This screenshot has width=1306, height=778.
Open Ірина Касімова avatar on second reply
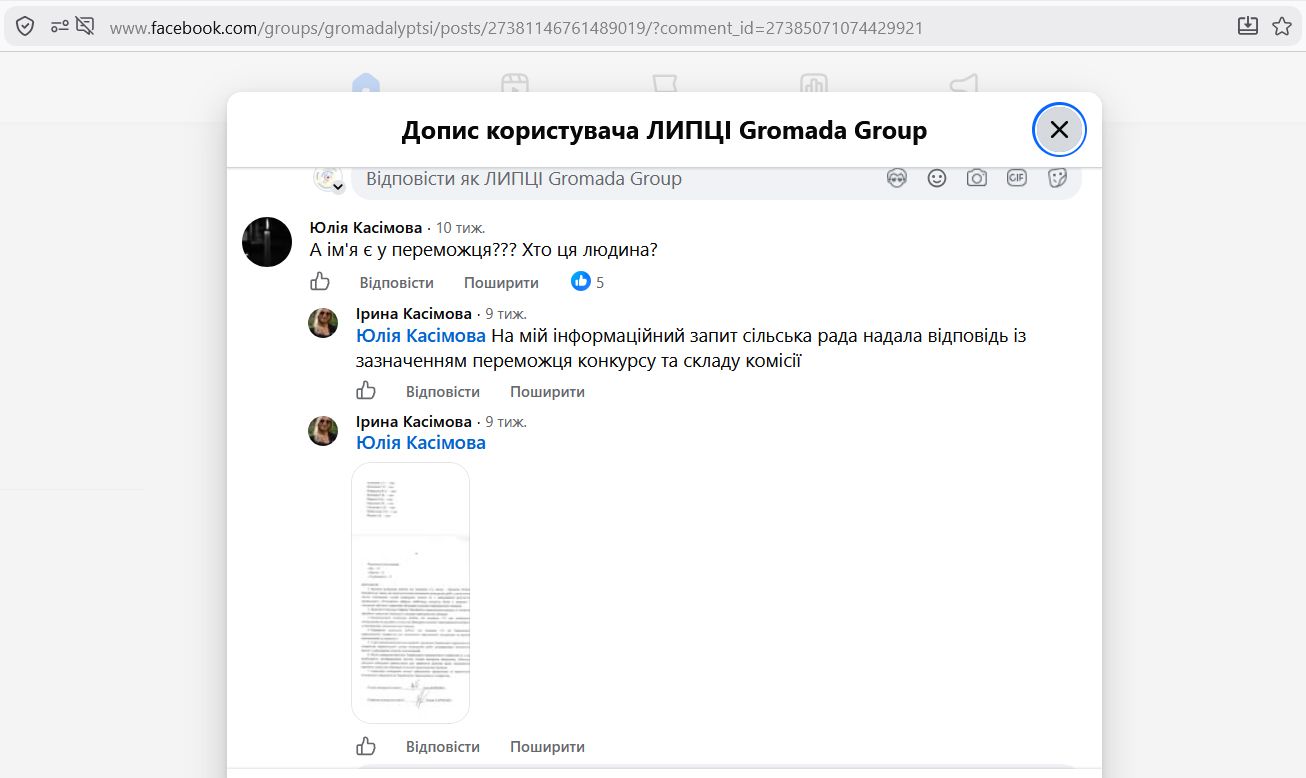[323, 431]
